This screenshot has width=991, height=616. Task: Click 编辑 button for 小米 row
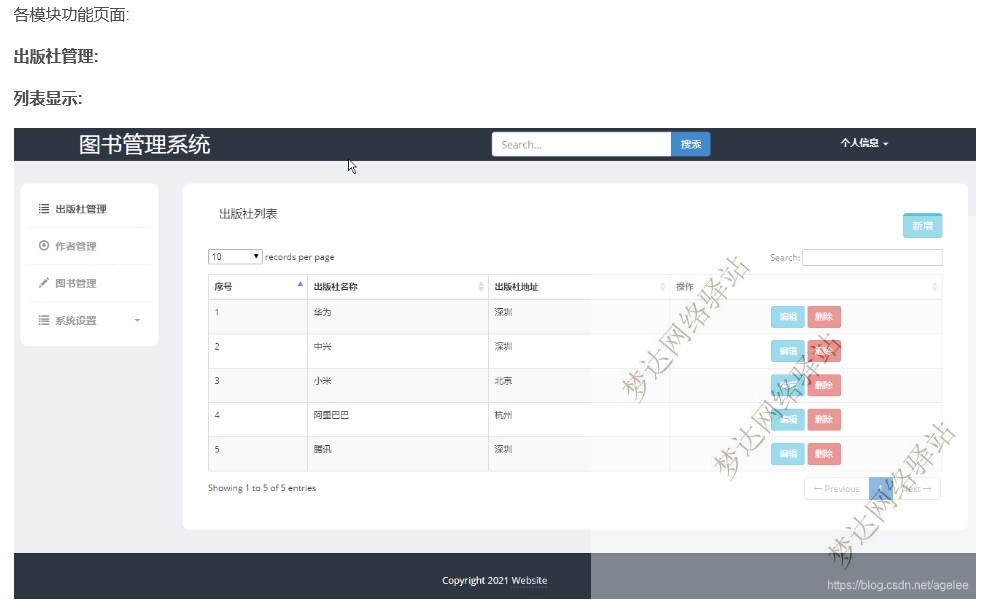(x=787, y=385)
